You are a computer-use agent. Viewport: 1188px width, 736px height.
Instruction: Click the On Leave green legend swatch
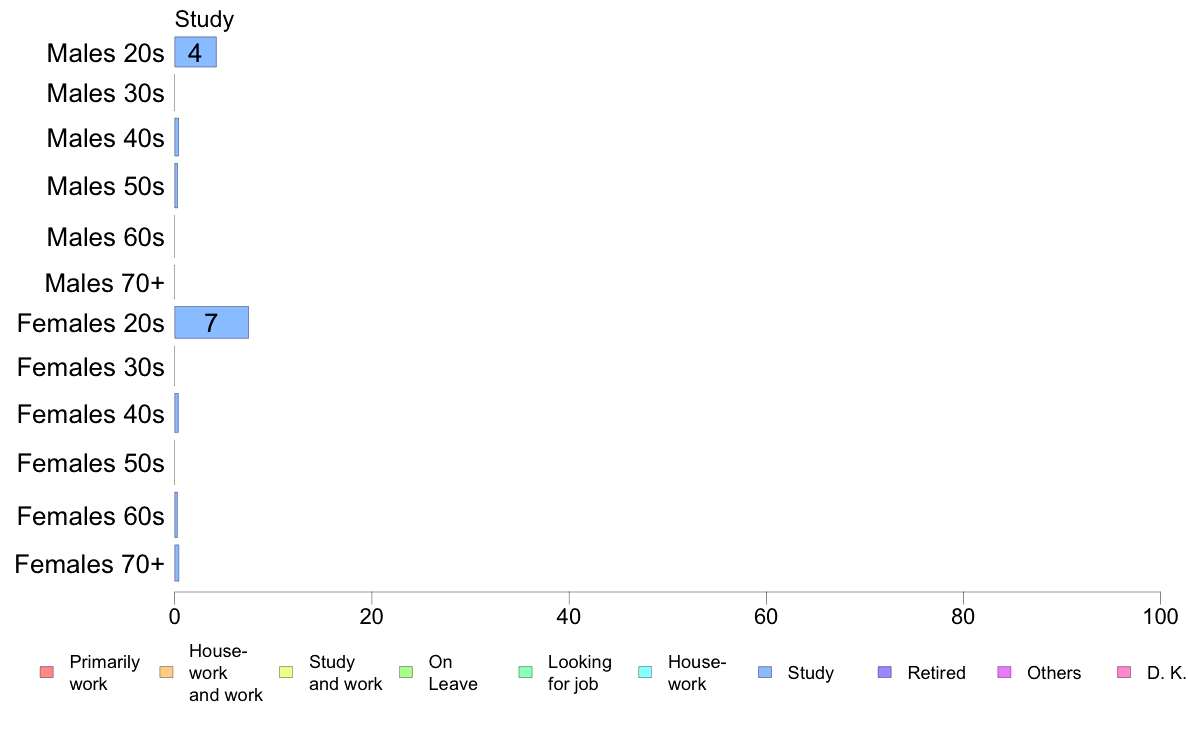pos(406,672)
